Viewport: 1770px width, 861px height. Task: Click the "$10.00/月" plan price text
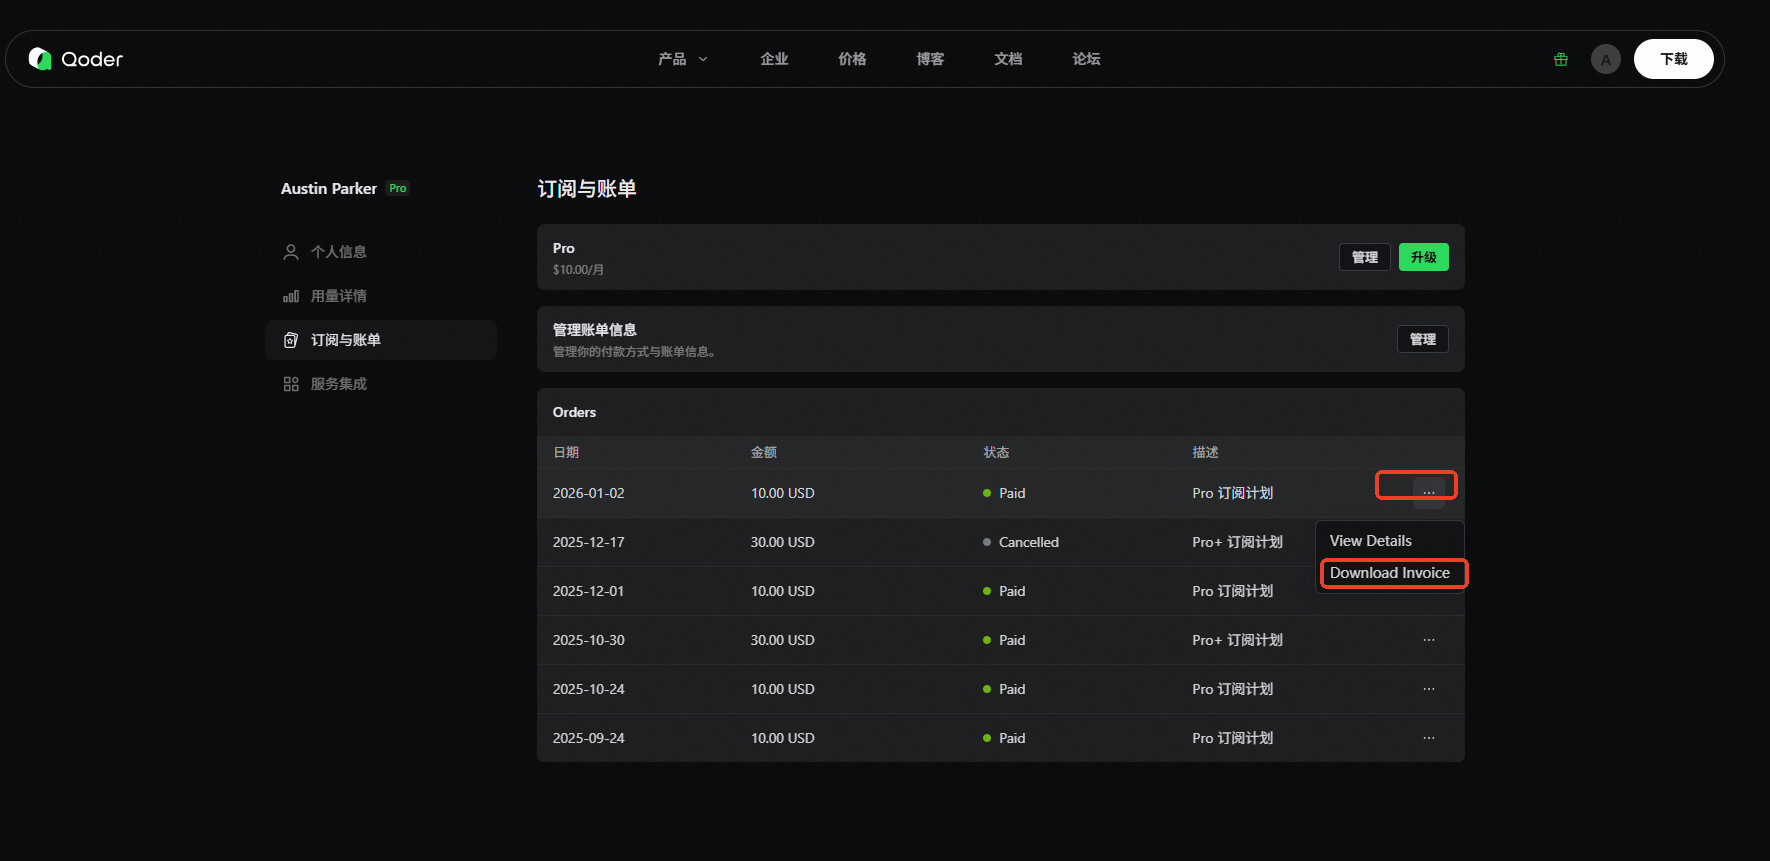tap(578, 270)
